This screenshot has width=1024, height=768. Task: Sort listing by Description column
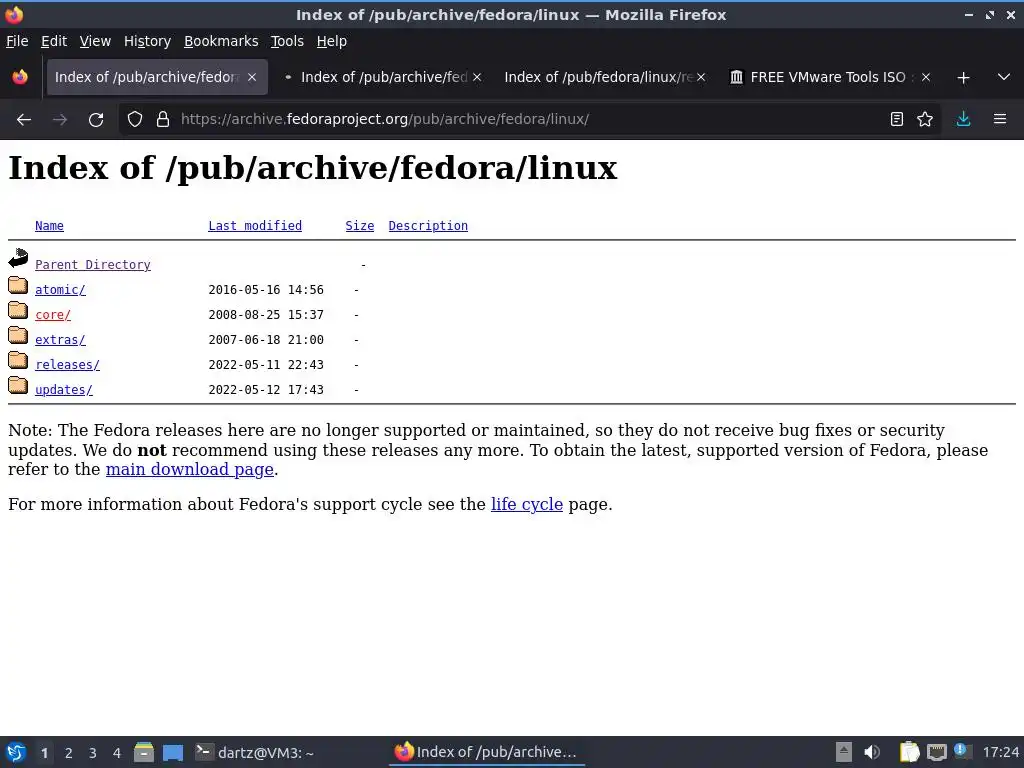pyautogui.click(x=428, y=226)
